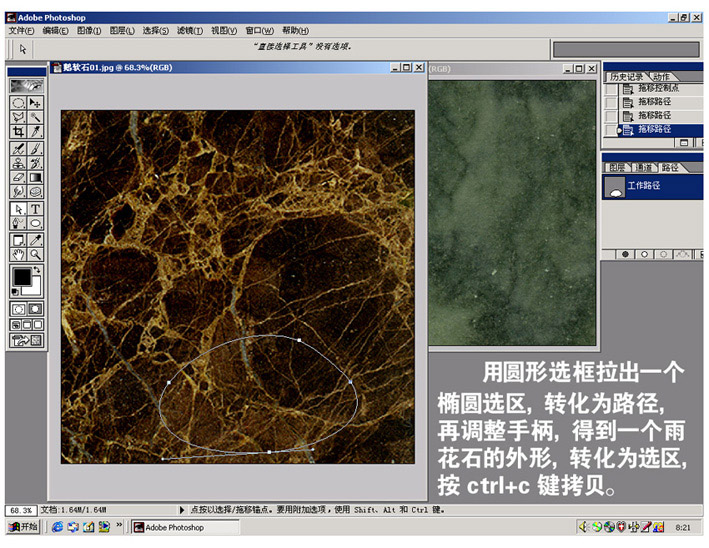
Task: Open 选择(S) menu
Action: [x=156, y=31]
